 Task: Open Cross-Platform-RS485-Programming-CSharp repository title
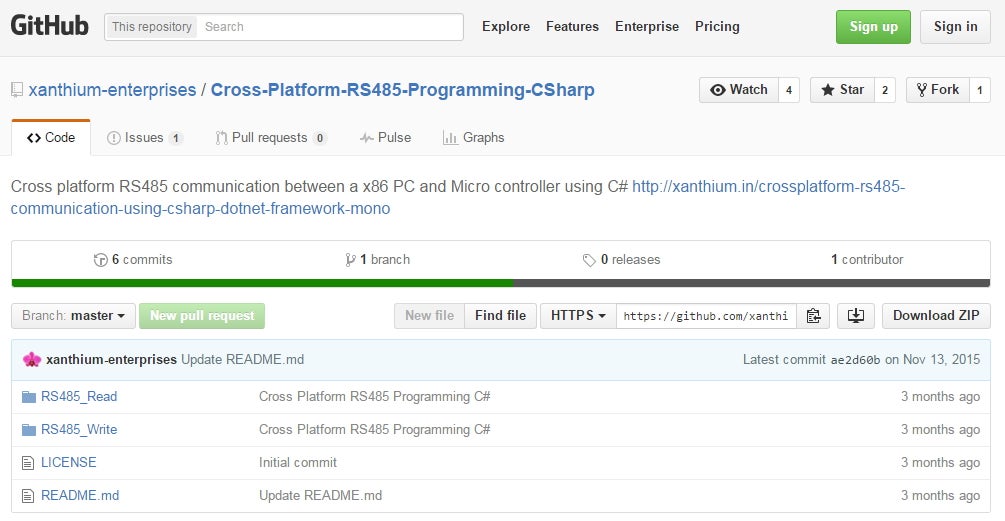point(403,90)
